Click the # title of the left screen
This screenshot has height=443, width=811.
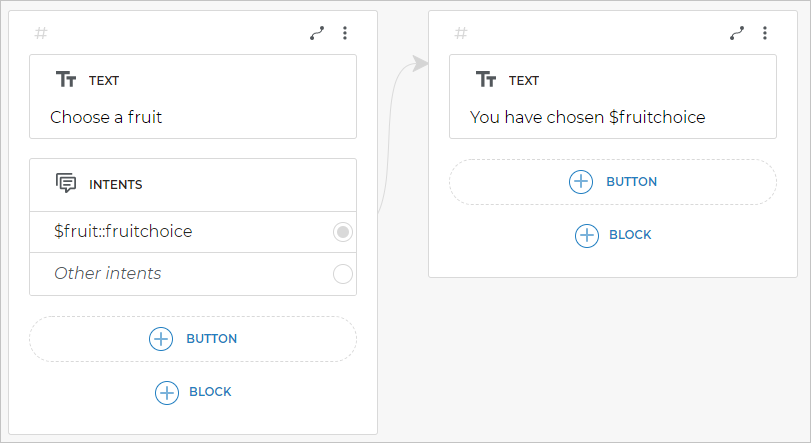coord(41,33)
